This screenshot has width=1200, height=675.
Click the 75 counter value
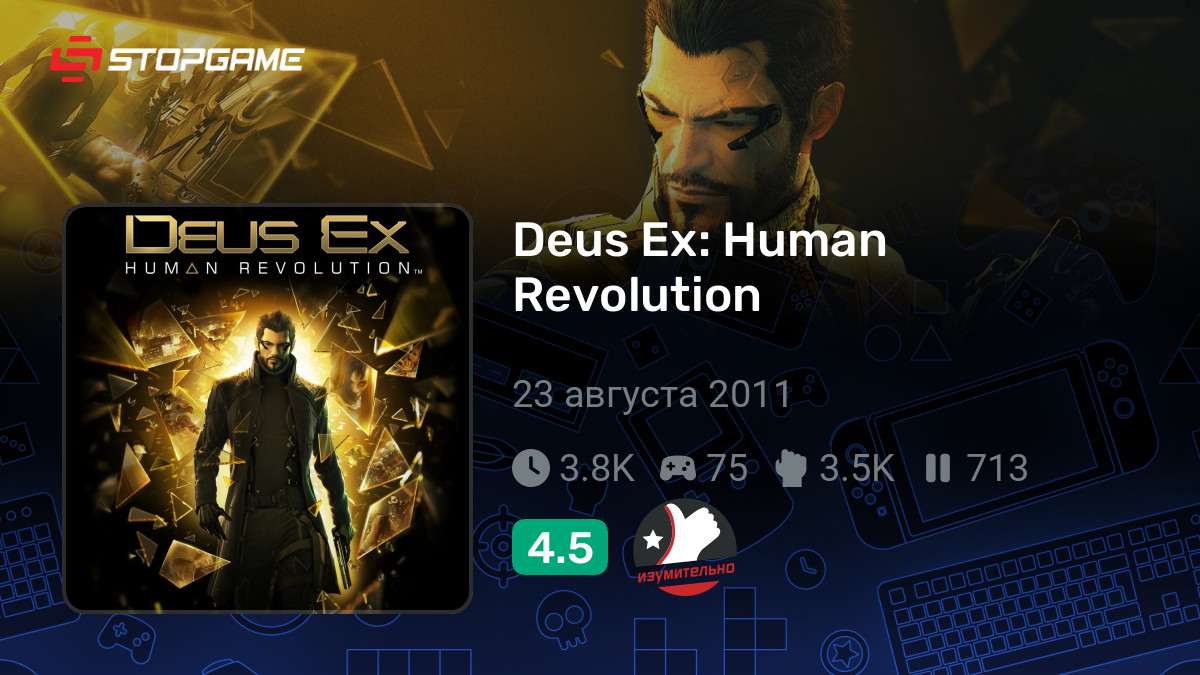click(x=726, y=467)
